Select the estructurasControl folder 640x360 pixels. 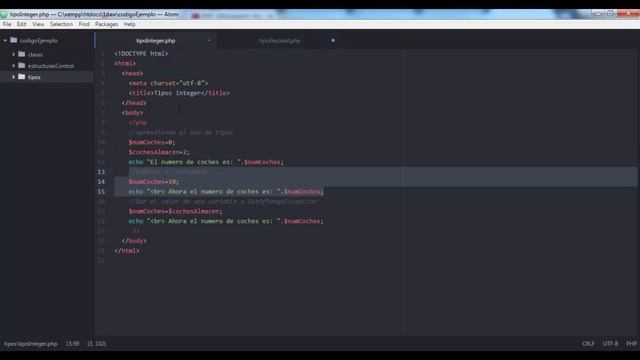(x=51, y=66)
